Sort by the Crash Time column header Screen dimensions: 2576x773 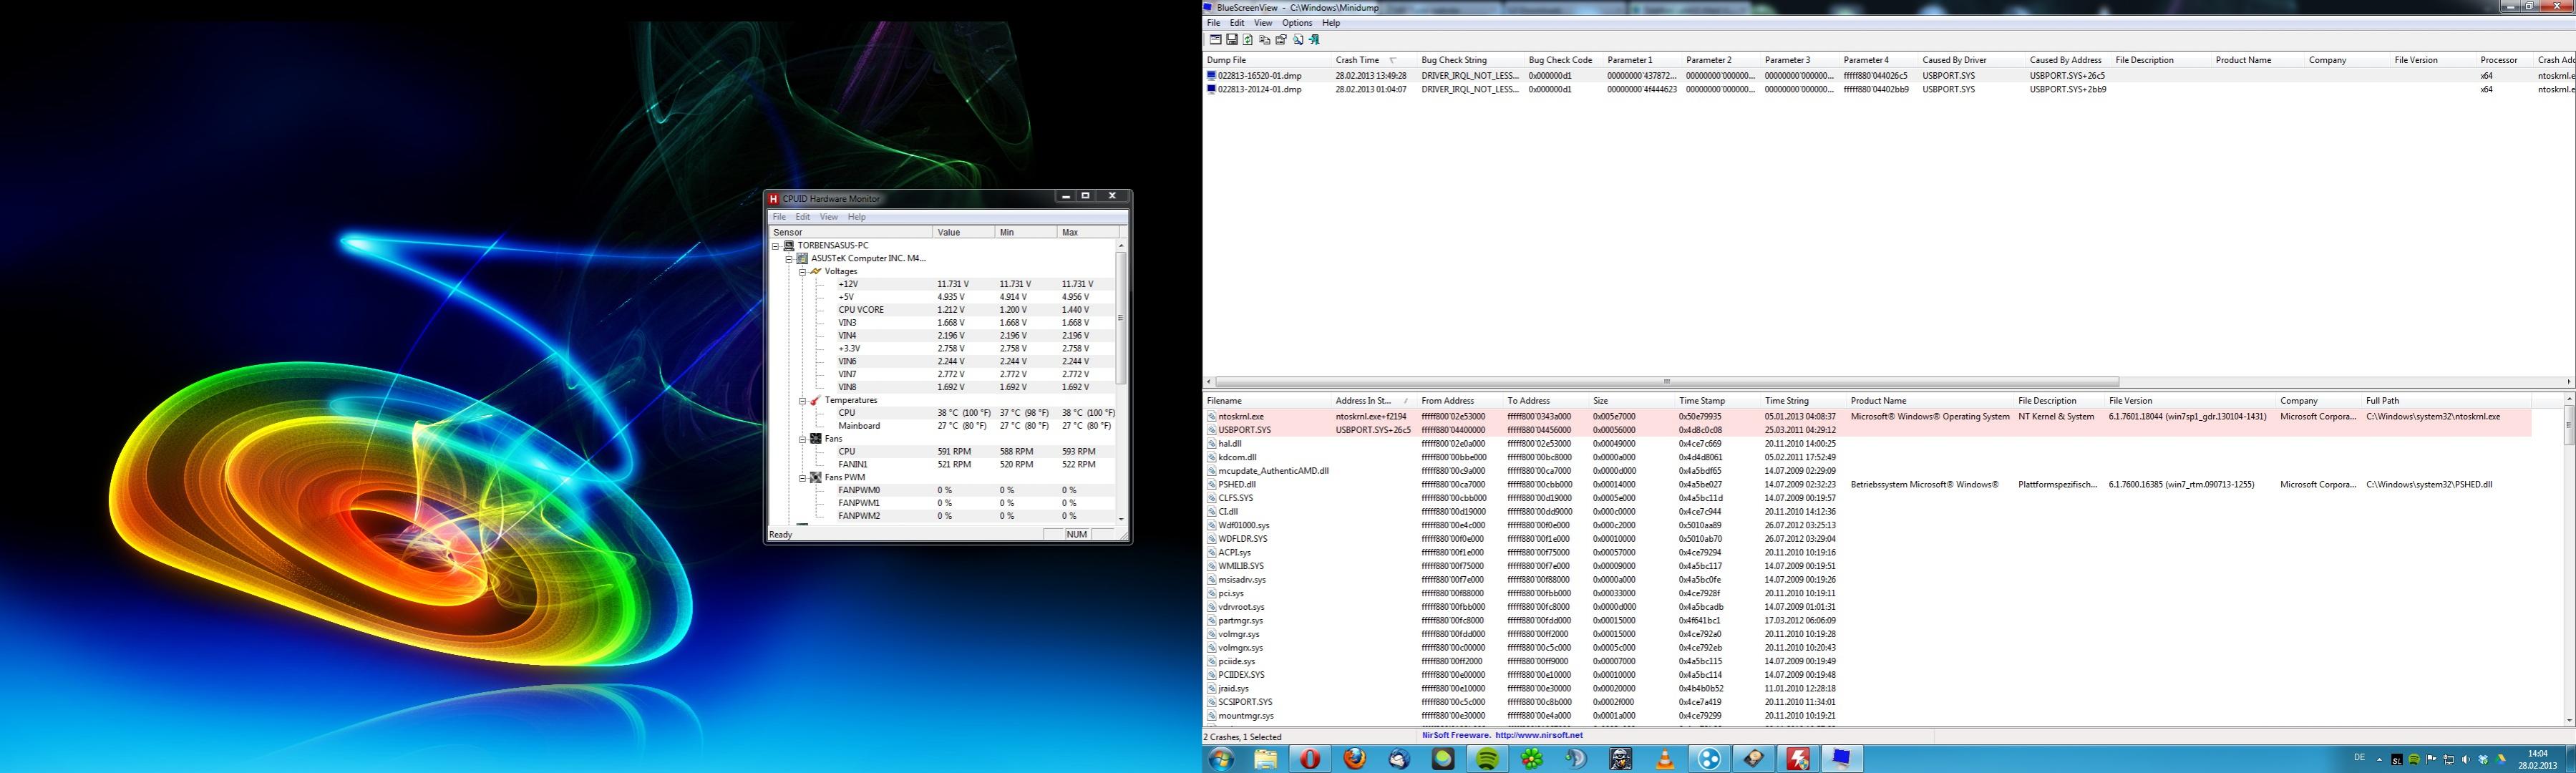(1357, 60)
